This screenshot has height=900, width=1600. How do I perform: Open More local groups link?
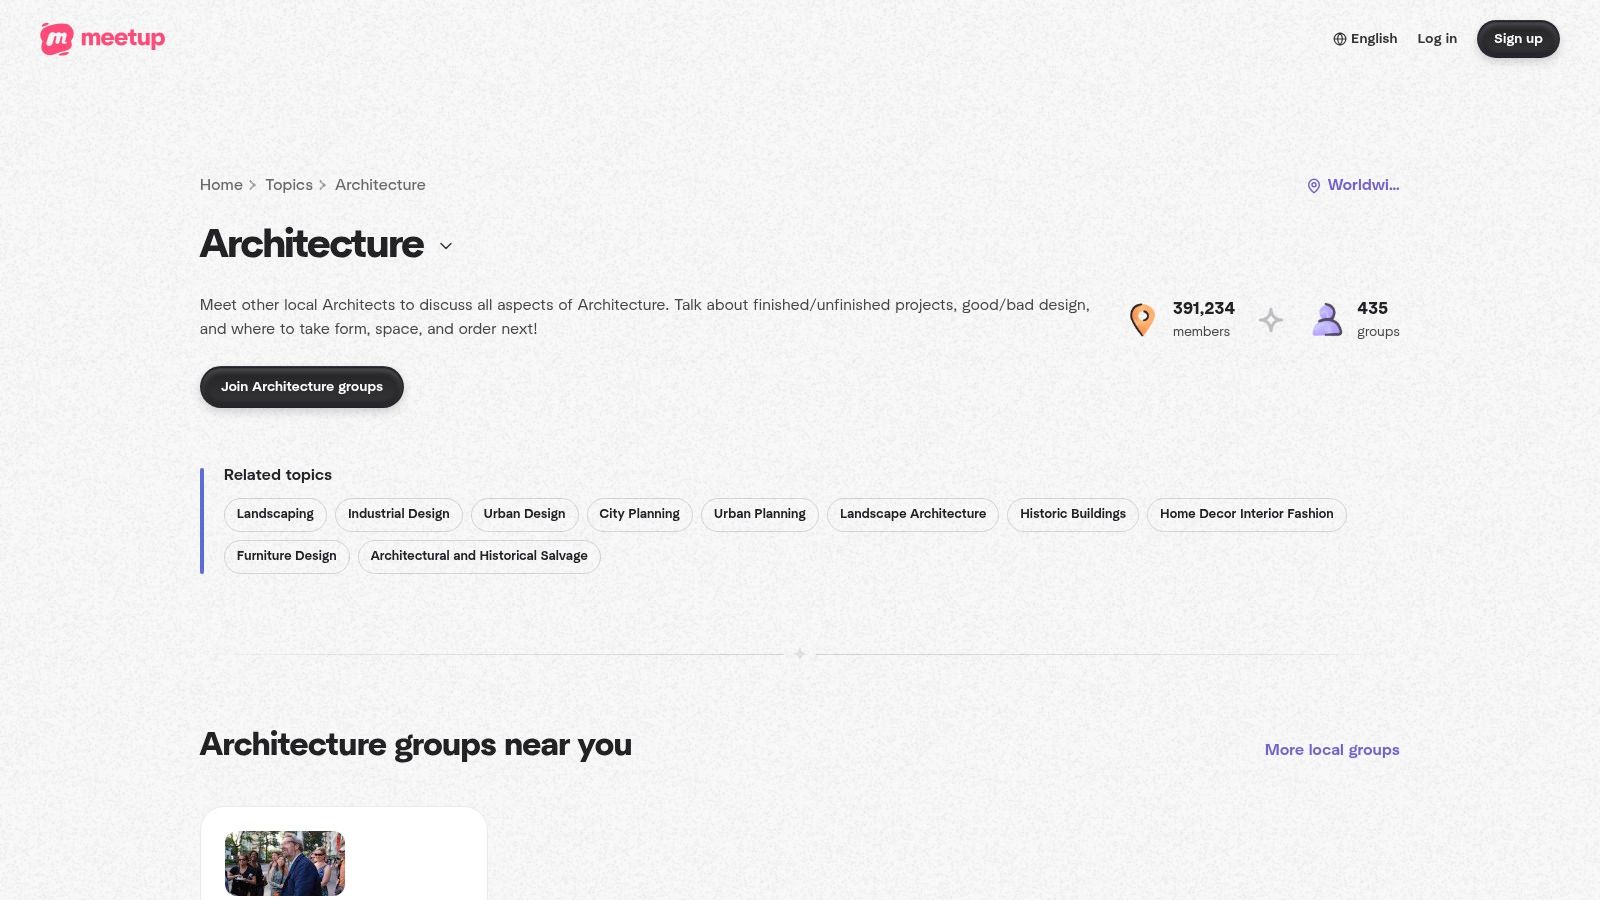click(x=1331, y=750)
